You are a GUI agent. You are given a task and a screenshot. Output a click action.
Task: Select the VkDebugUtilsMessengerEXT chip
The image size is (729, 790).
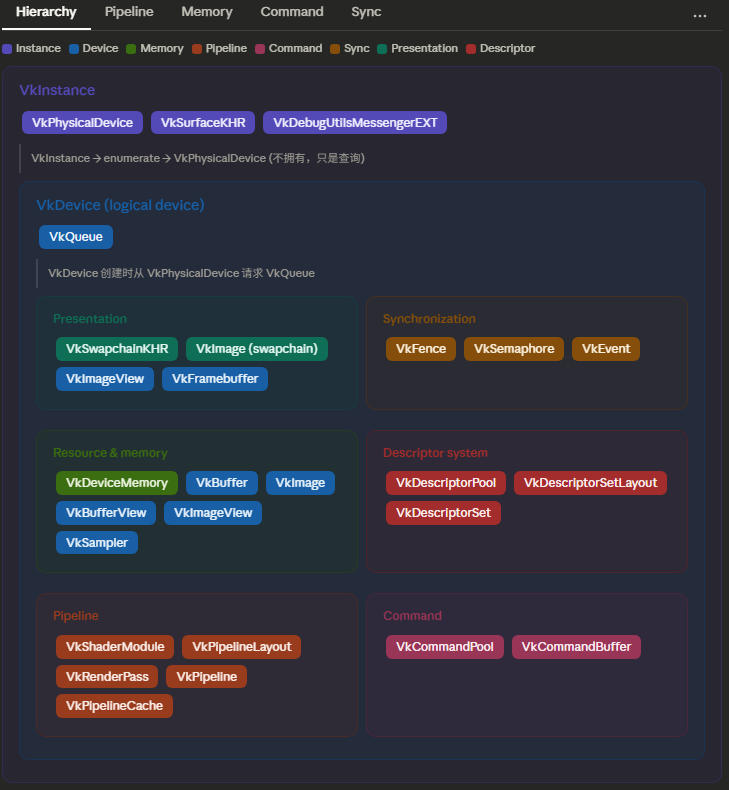click(355, 122)
